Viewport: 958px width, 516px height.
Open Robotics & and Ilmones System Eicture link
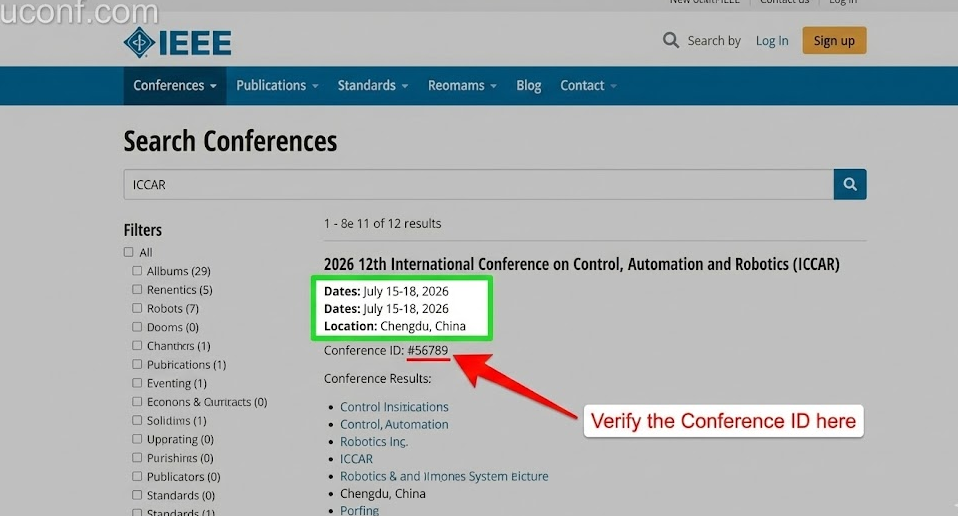444,476
